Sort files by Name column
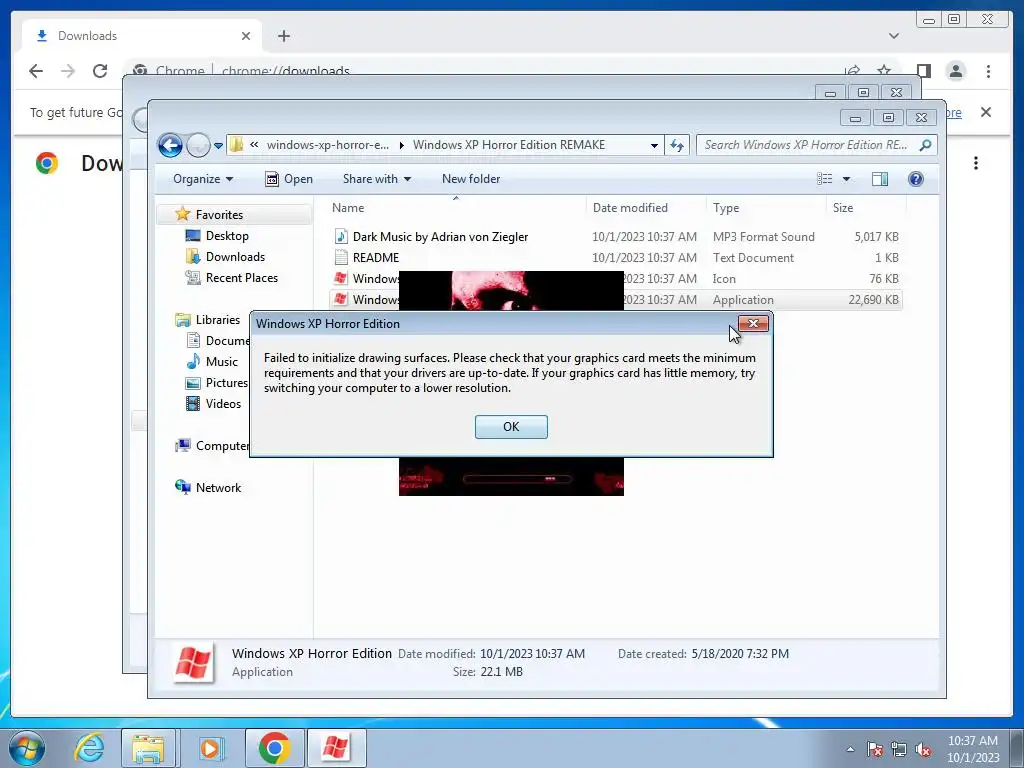1024x768 pixels. [x=348, y=208]
